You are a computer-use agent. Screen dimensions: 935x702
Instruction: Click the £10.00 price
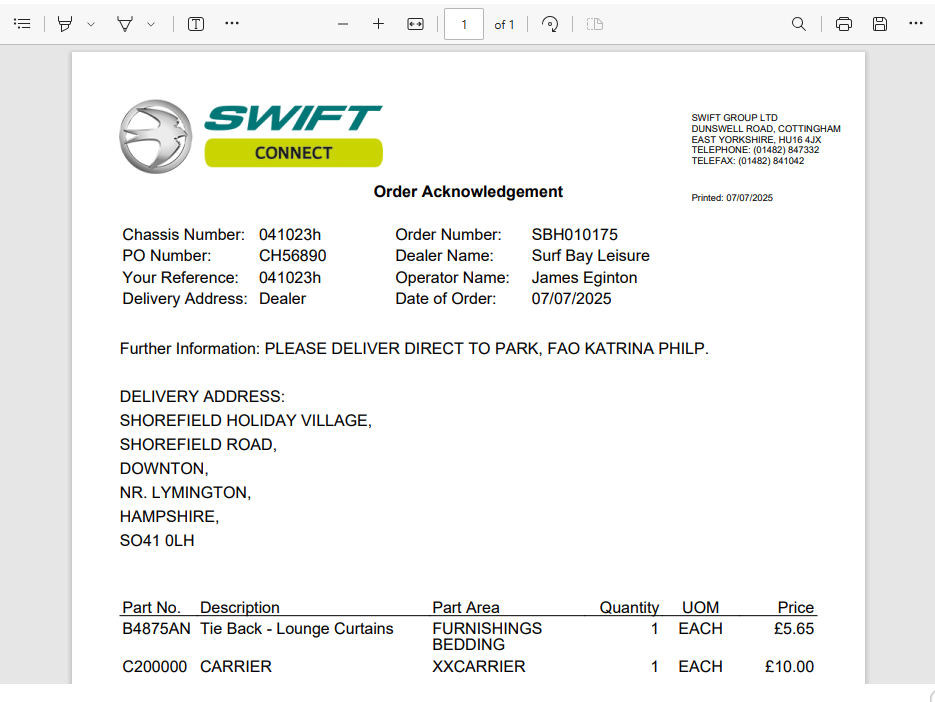(x=790, y=667)
